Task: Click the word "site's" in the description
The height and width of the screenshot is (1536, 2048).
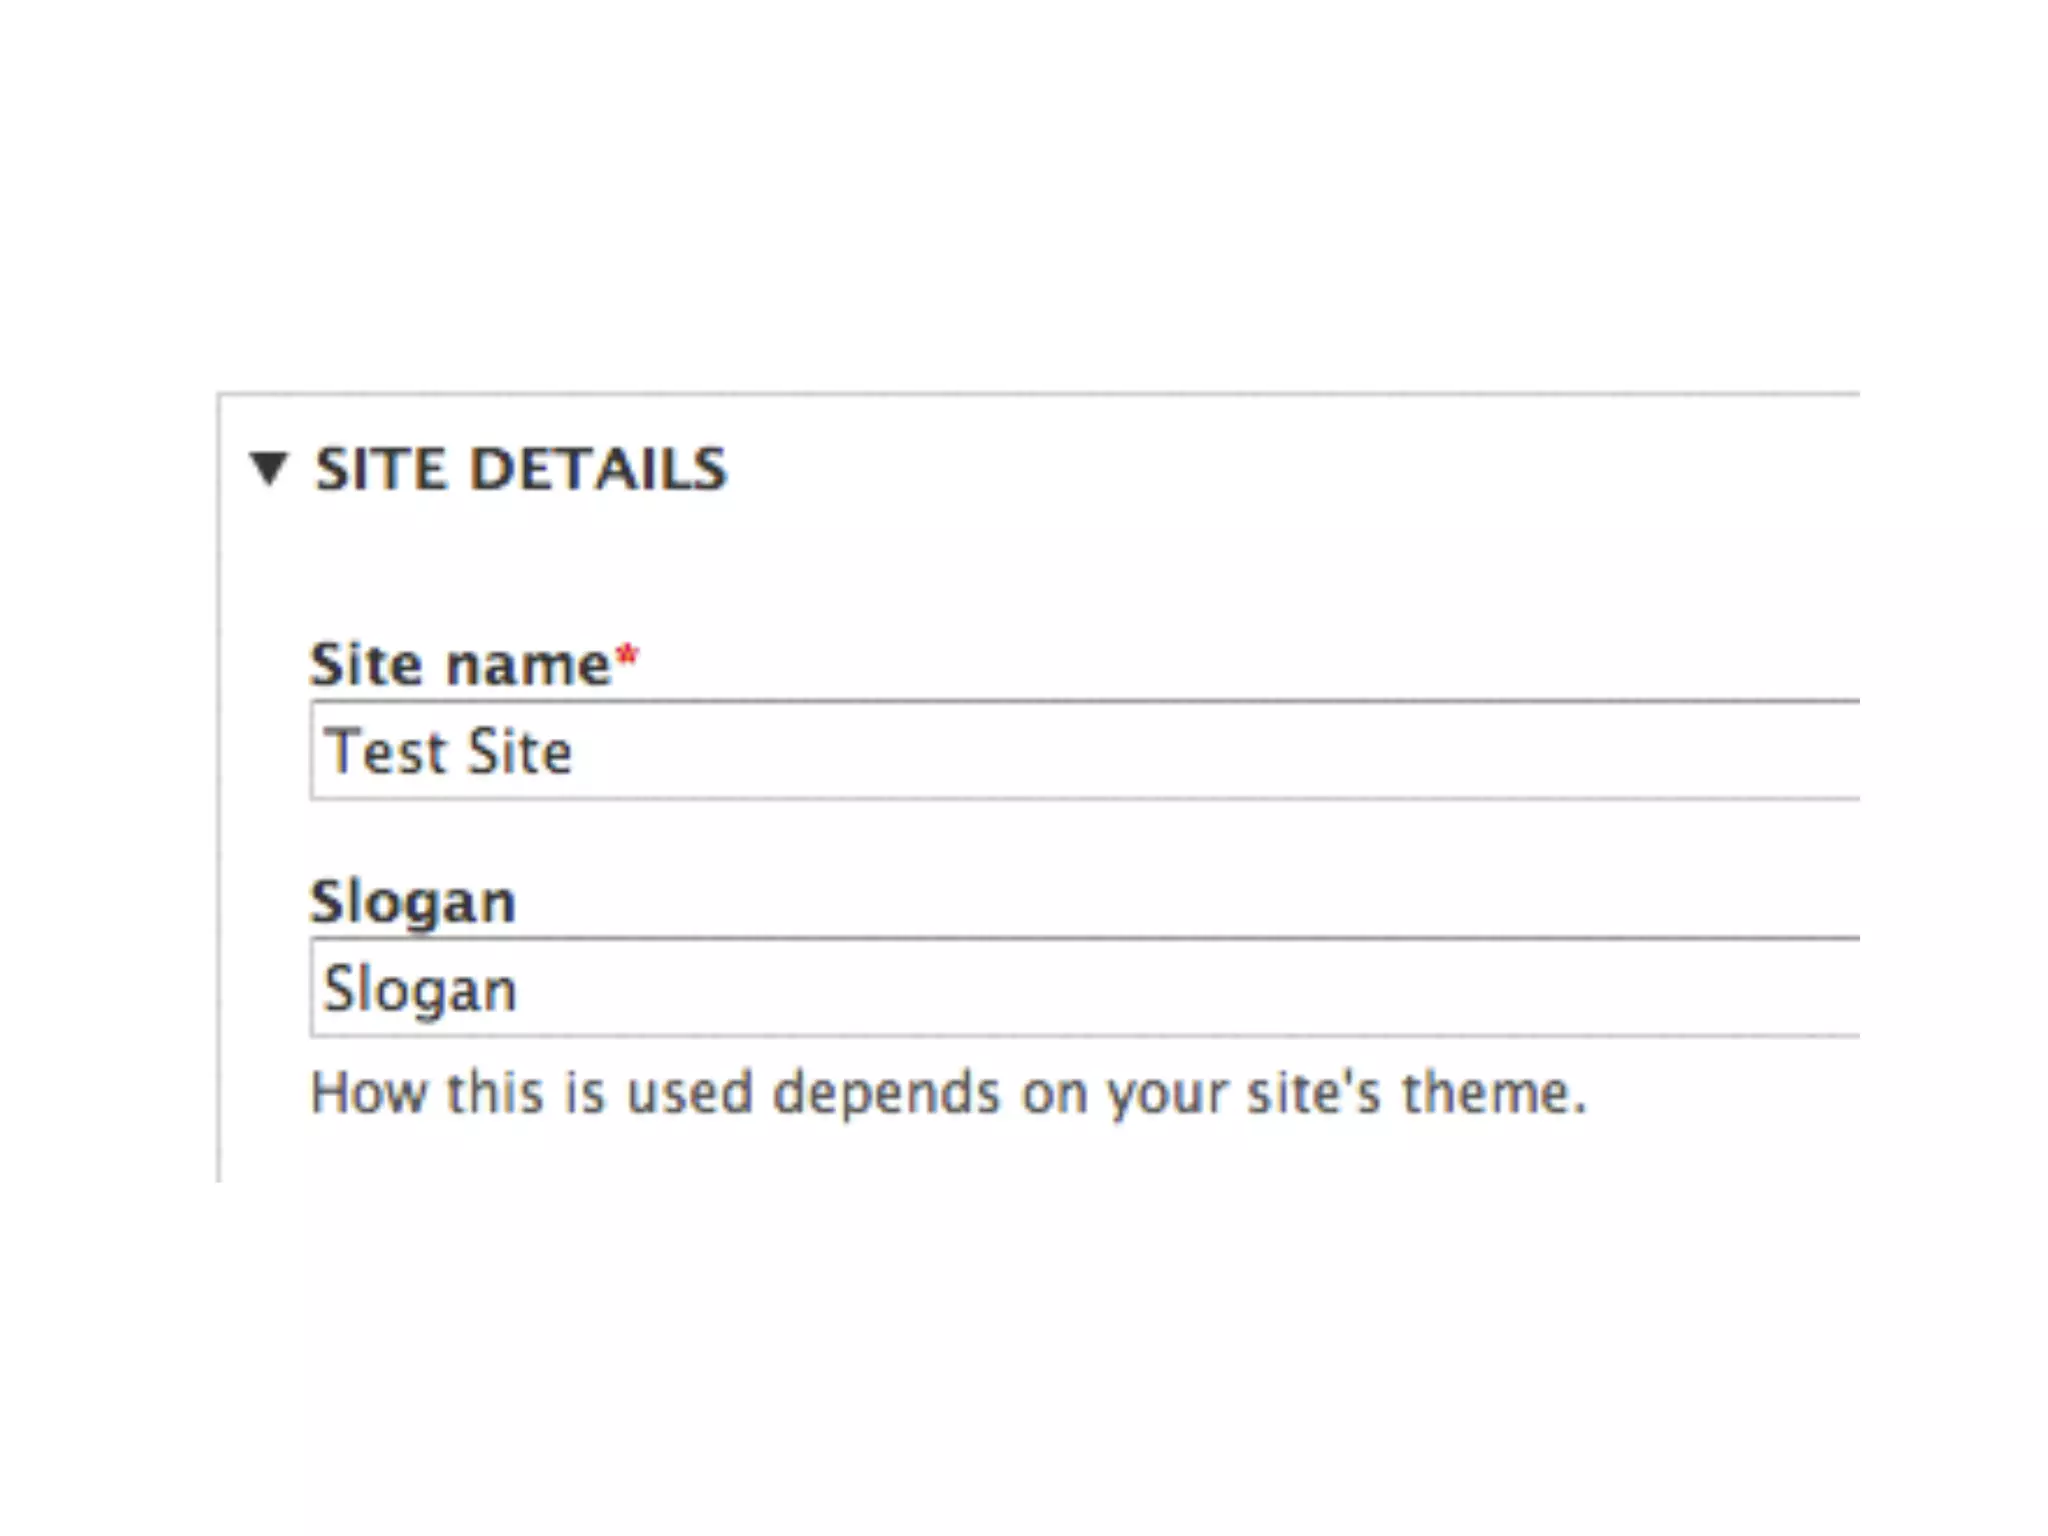Action: [x=1314, y=1092]
